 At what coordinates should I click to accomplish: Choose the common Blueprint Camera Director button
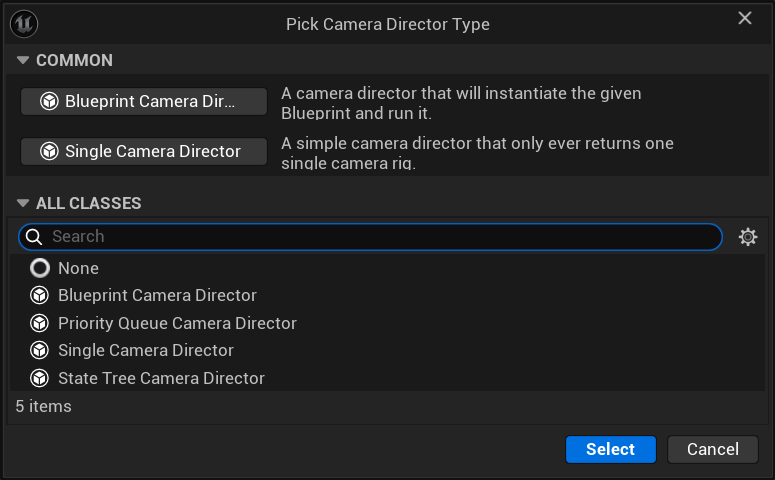click(144, 102)
